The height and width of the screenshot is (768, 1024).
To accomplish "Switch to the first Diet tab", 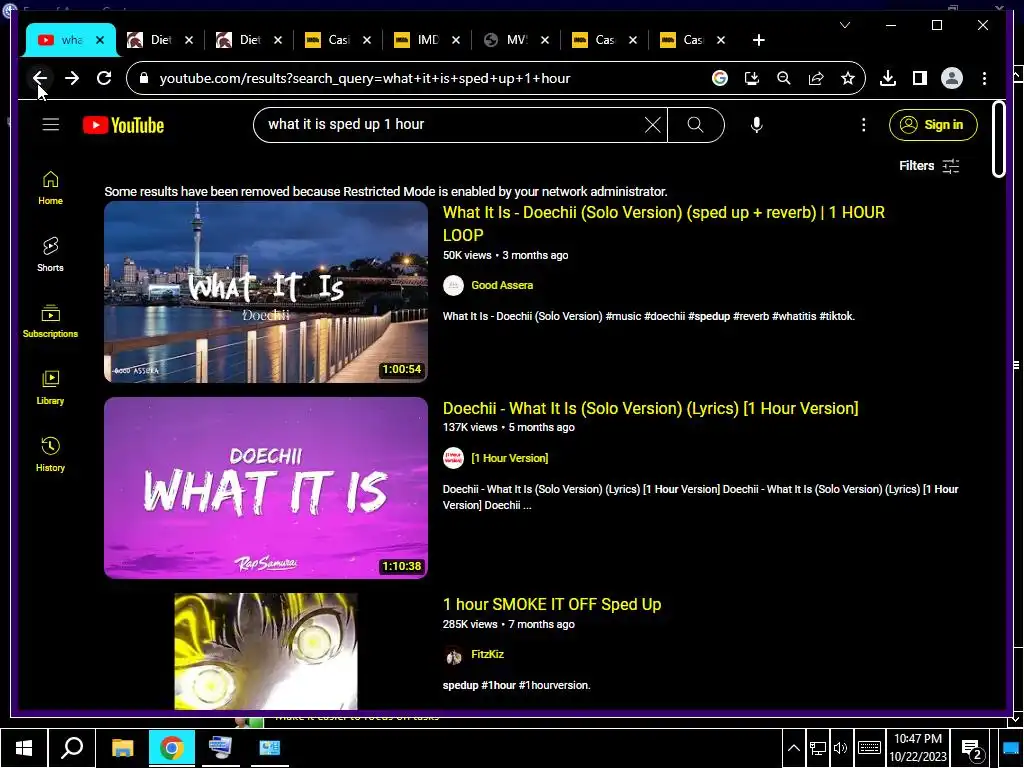I will click(x=161, y=40).
